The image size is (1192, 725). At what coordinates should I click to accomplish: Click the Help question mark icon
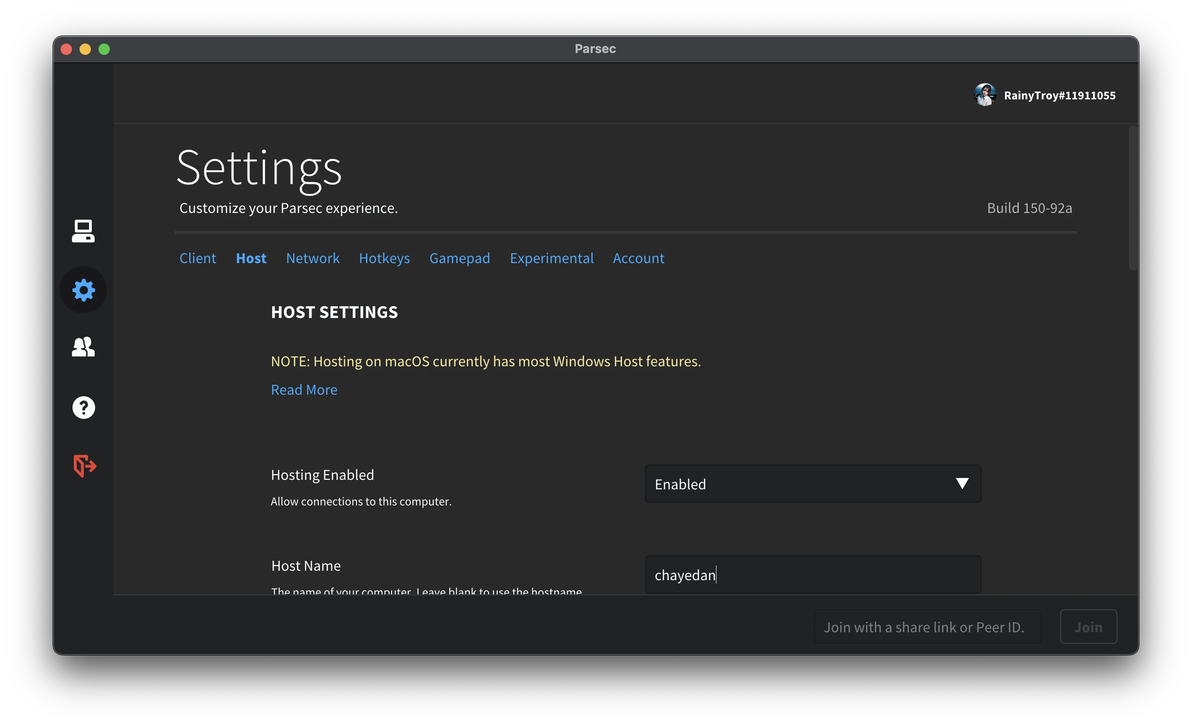pyautogui.click(x=83, y=407)
